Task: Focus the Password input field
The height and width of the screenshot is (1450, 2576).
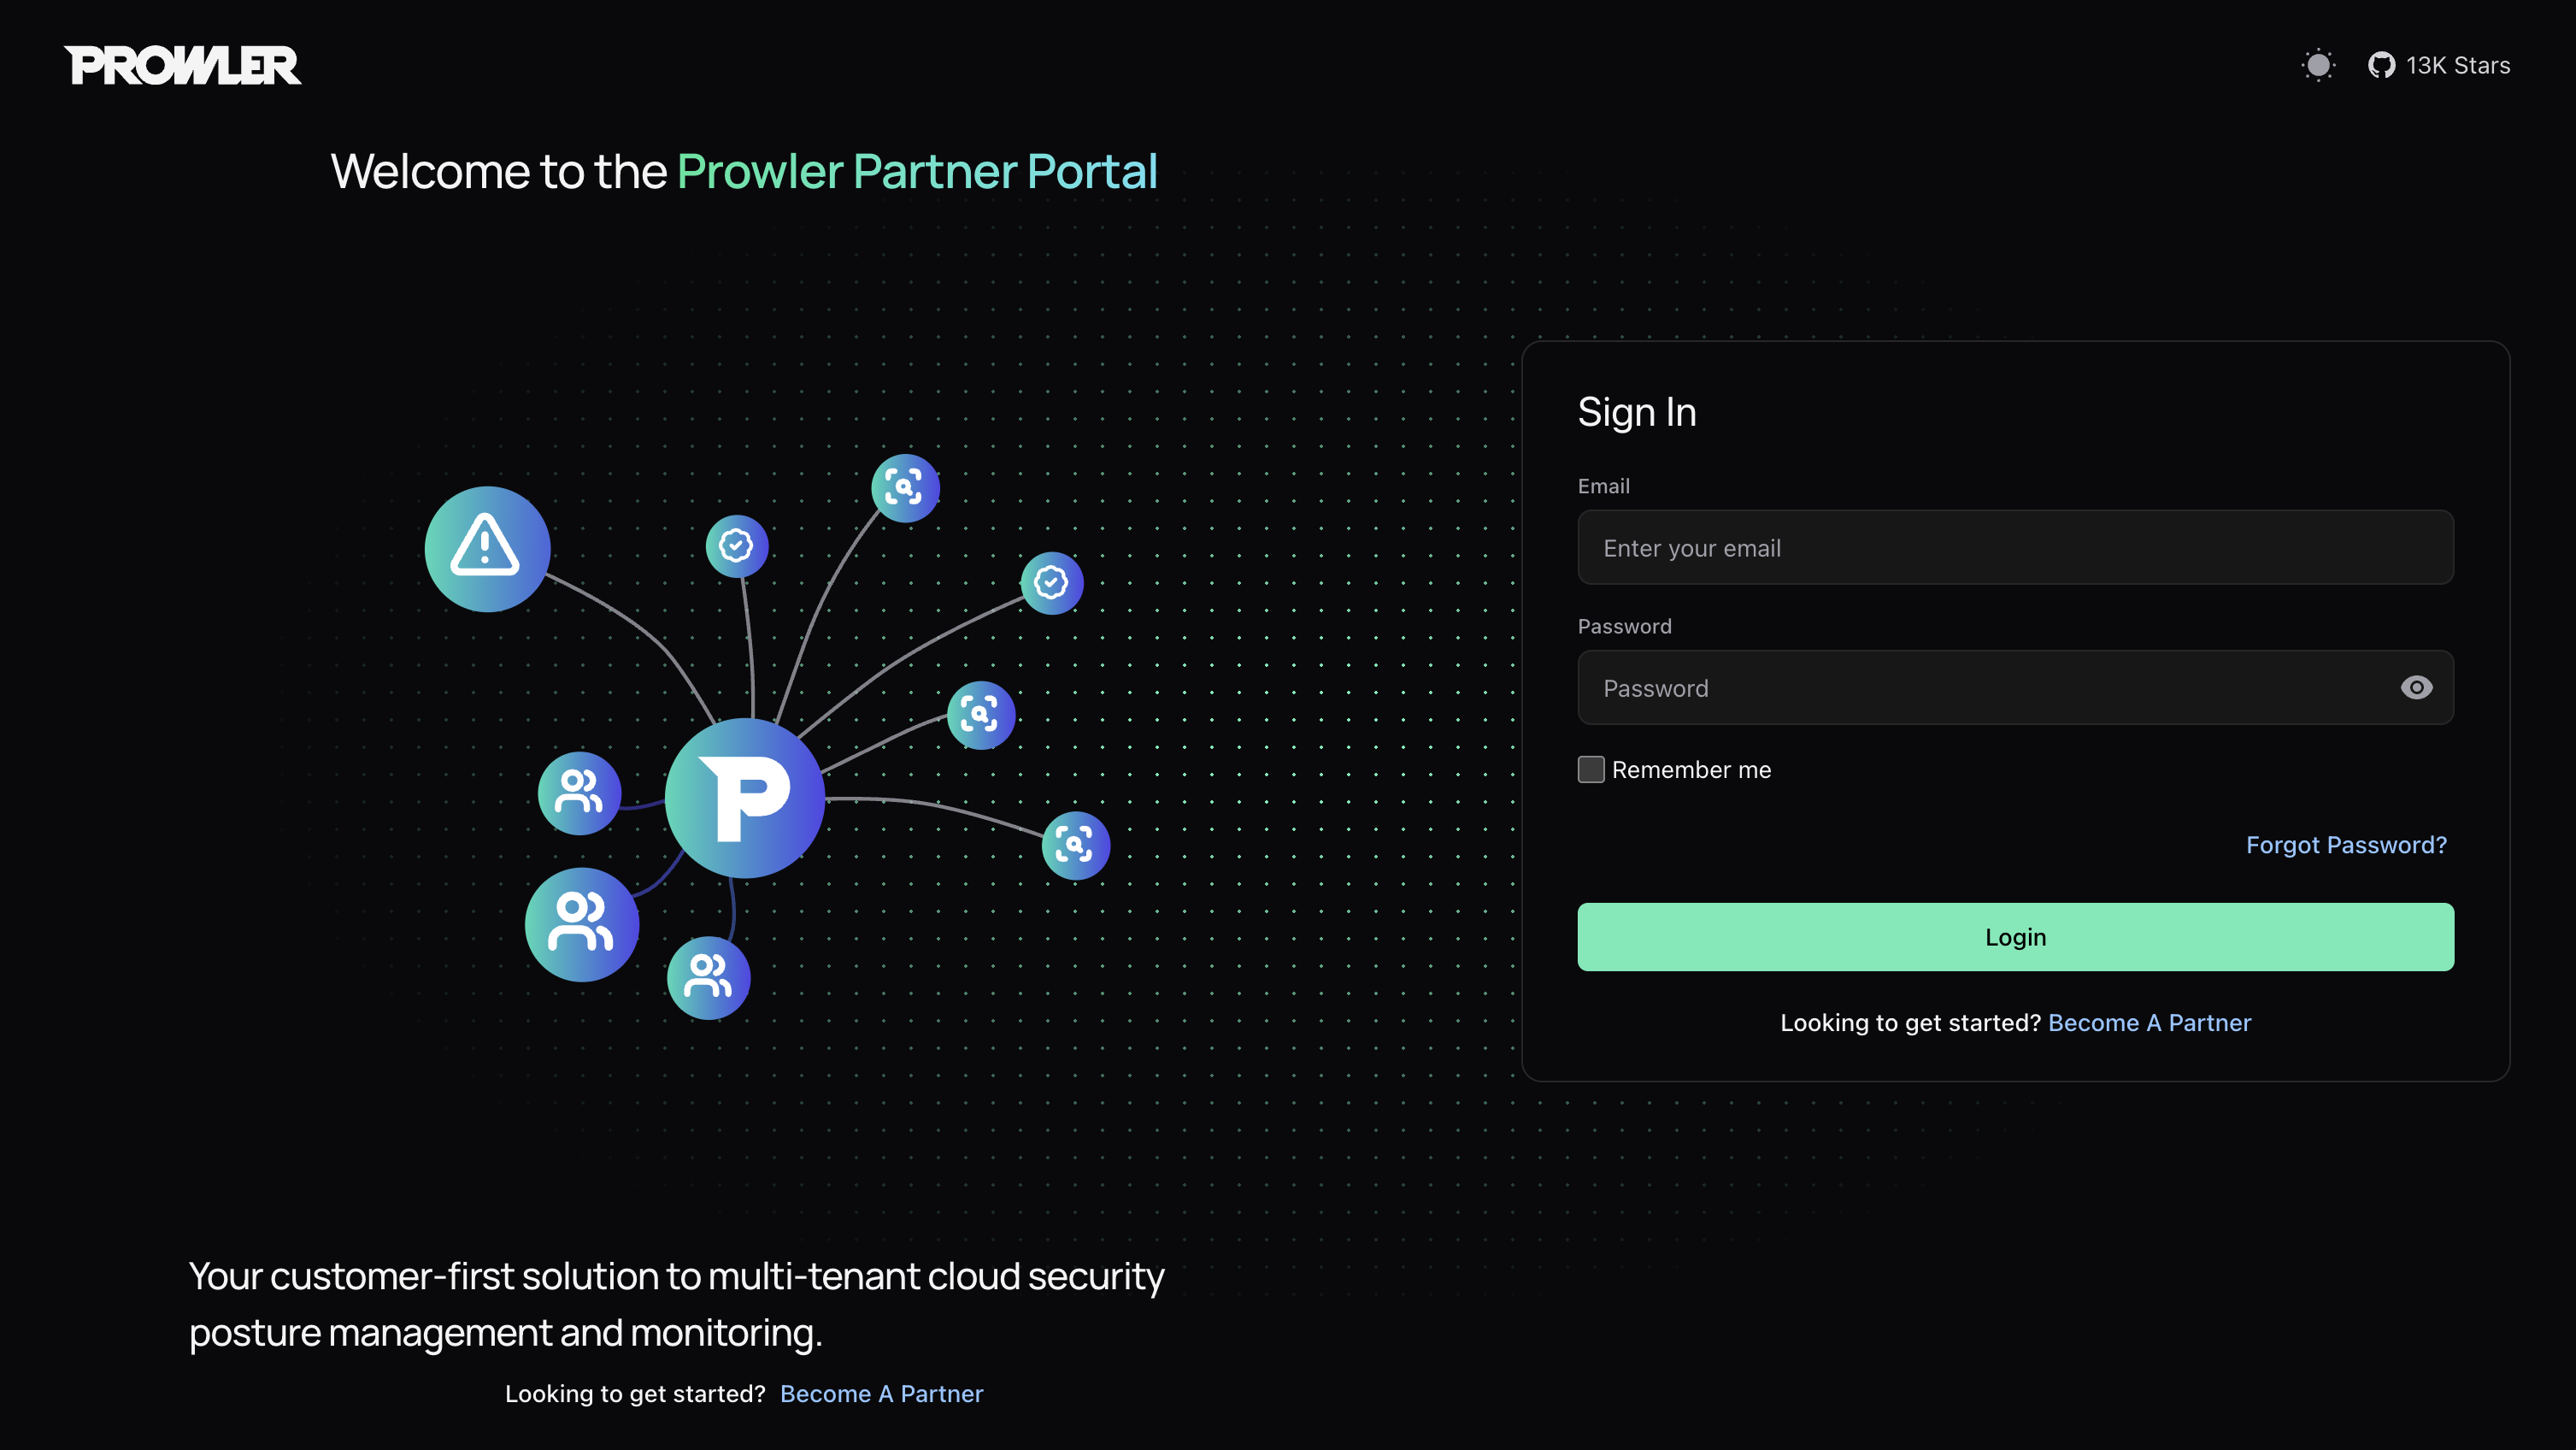Action: [x=2015, y=688]
